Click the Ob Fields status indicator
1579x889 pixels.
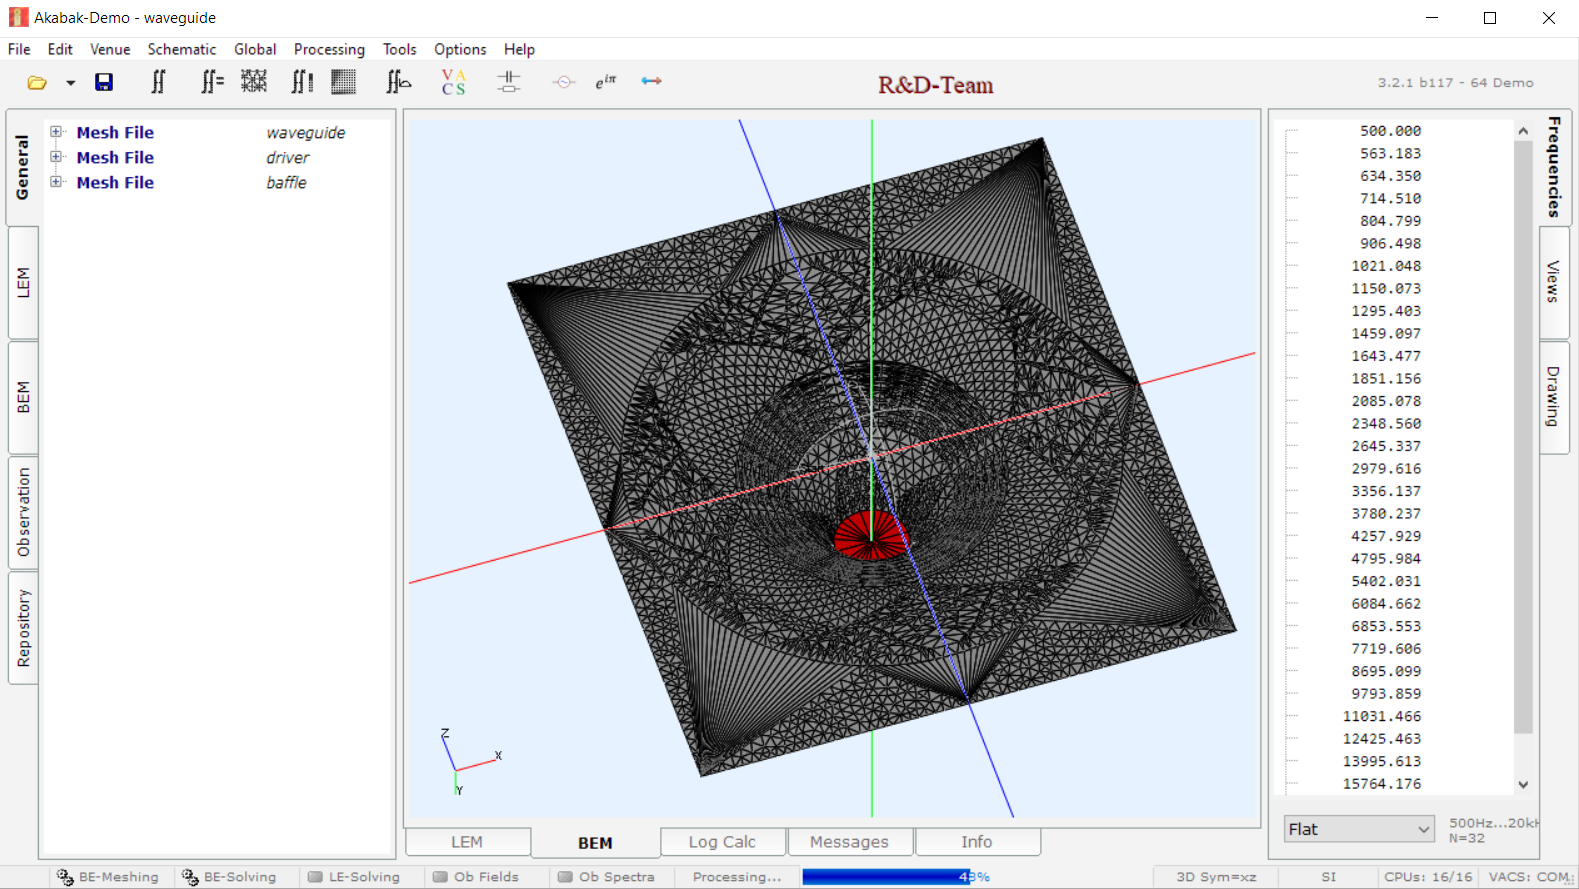point(476,877)
